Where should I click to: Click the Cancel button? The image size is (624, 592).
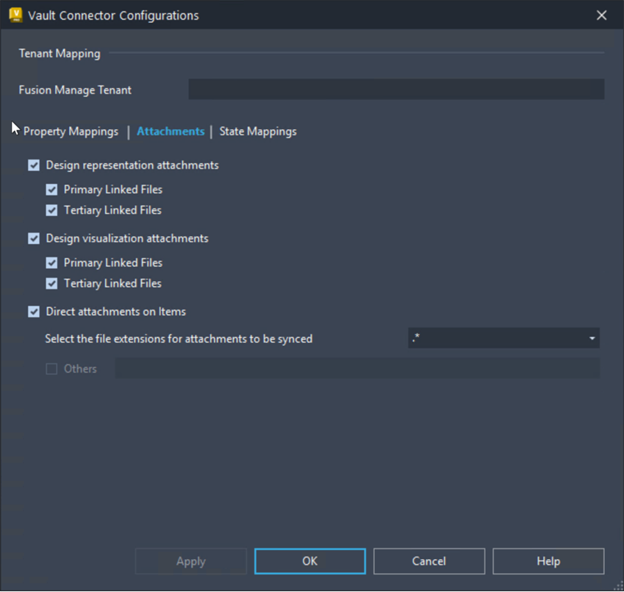pyautogui.click(x=429, y=561)
